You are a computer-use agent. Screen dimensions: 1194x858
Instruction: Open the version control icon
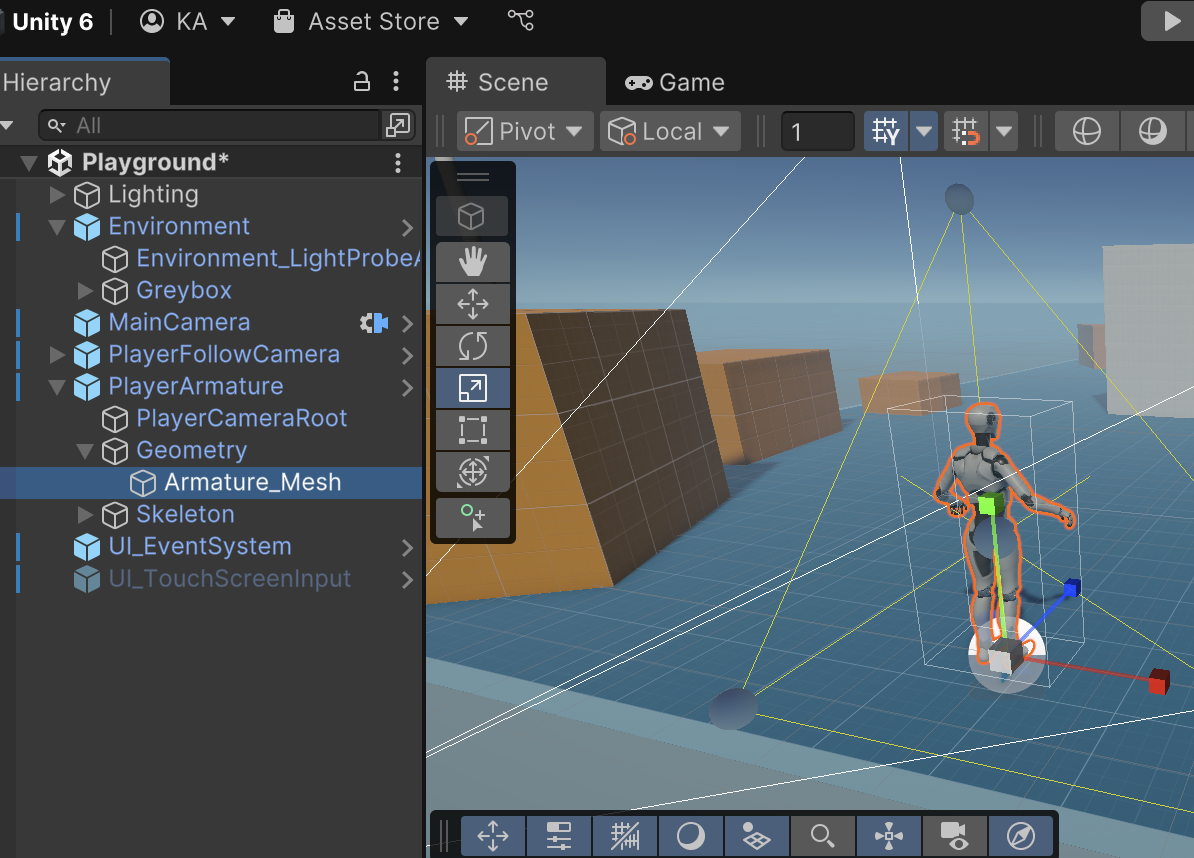521,20
